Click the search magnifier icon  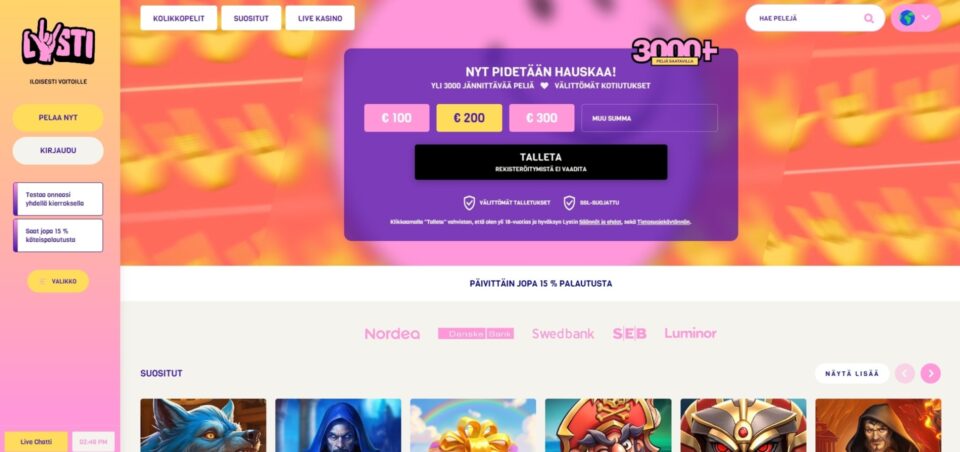(x=869, y=18)
